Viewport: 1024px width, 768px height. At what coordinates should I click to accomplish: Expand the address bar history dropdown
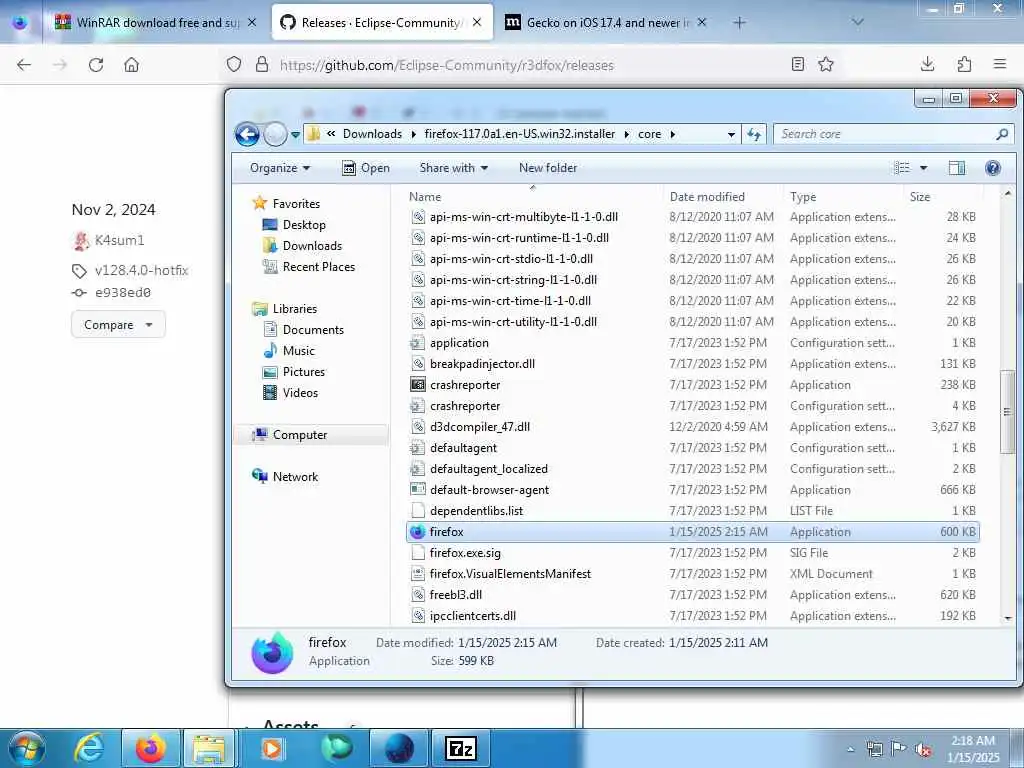point(731,135)
